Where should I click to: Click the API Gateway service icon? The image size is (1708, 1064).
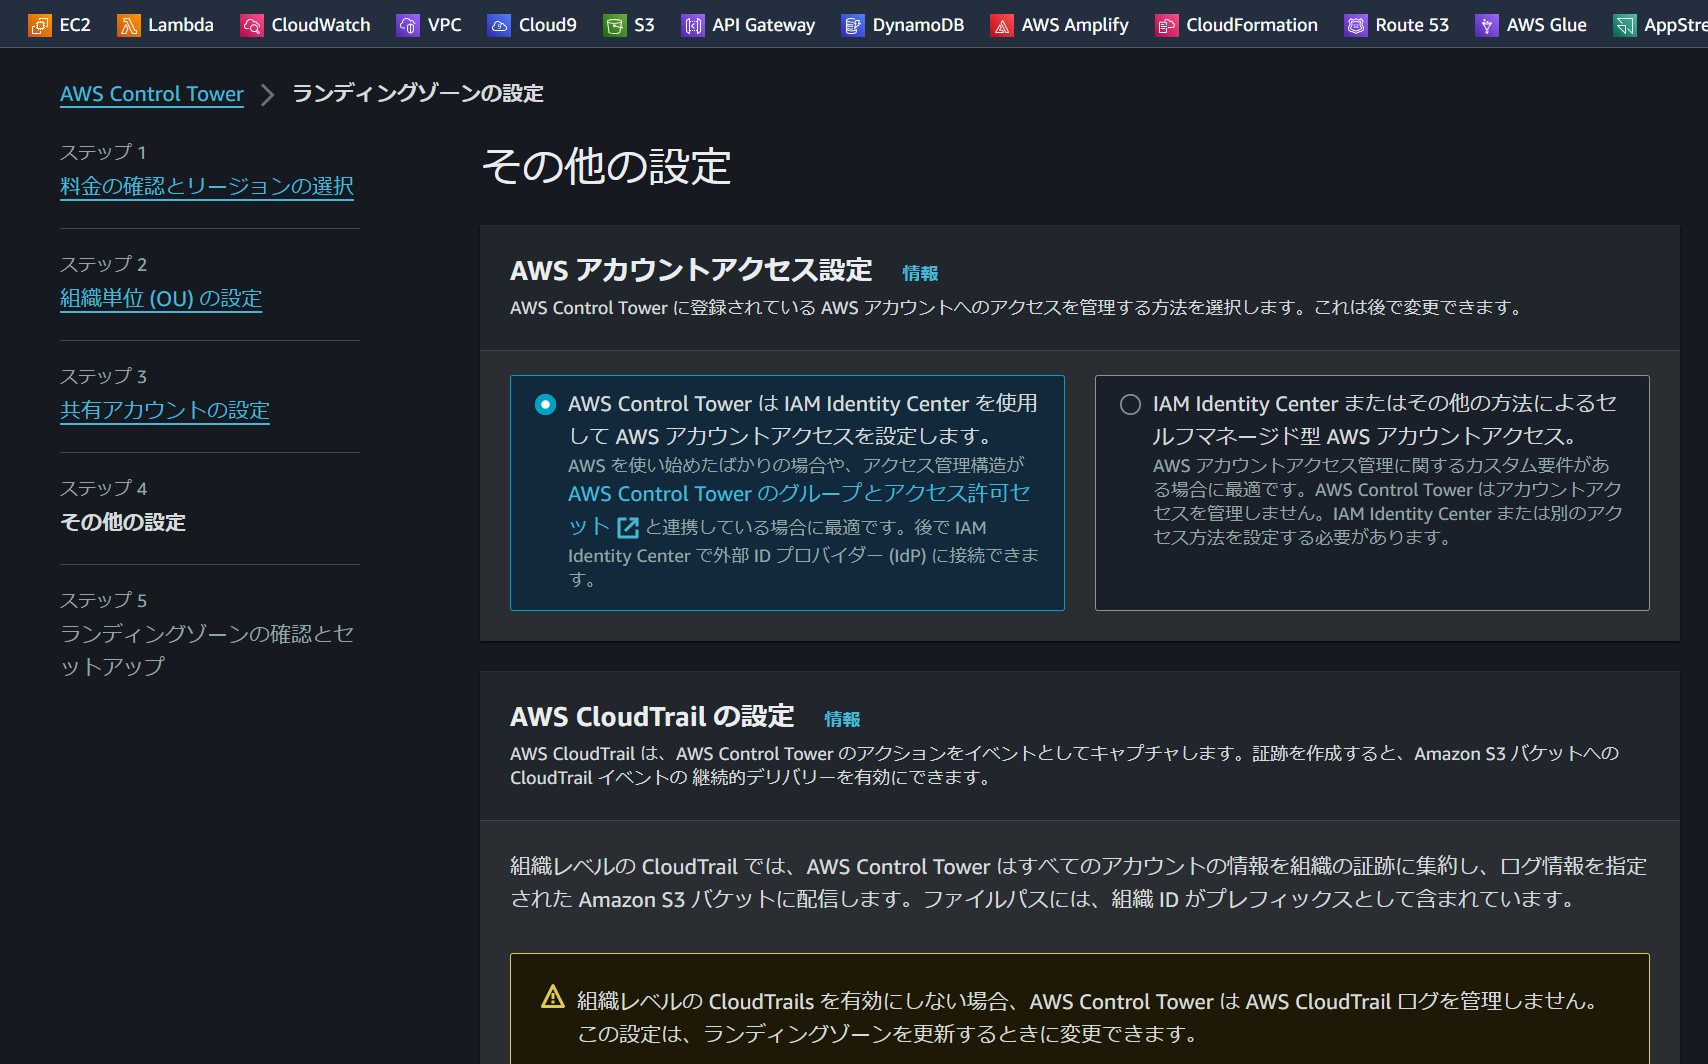pyautogui.click(x=693, y=25)
